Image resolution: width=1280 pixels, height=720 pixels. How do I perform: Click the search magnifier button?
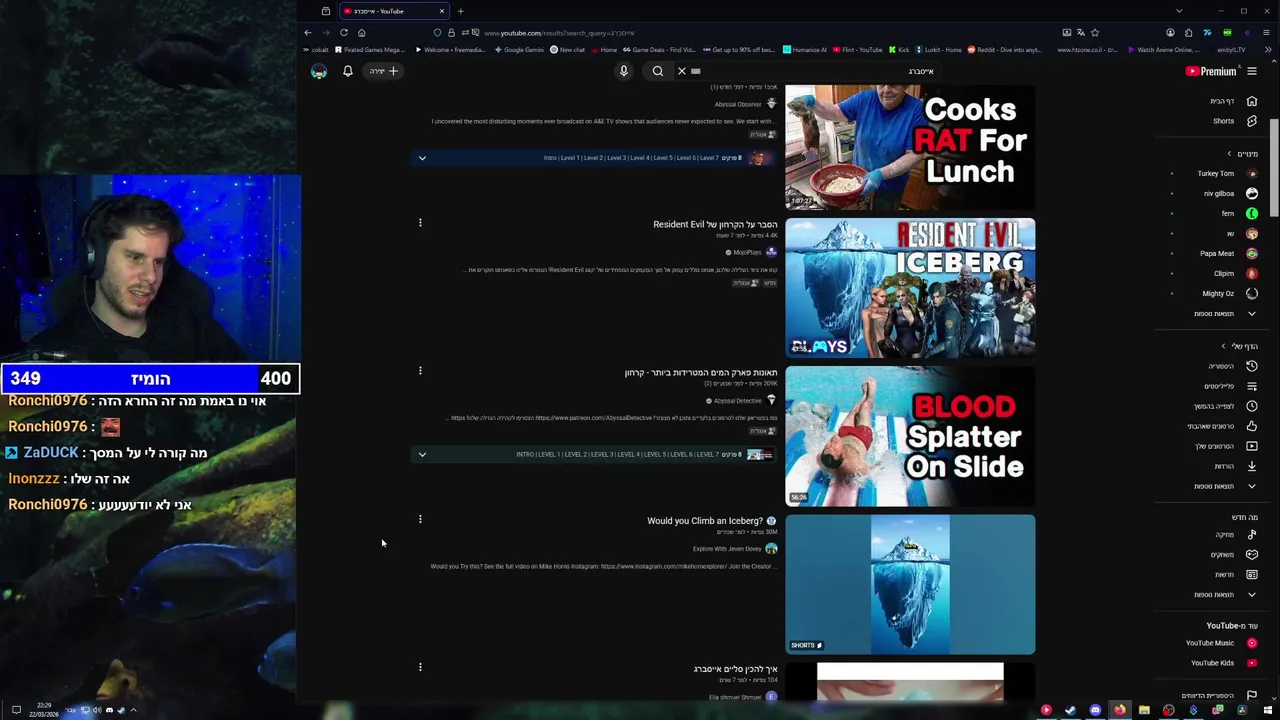[658, 71]
